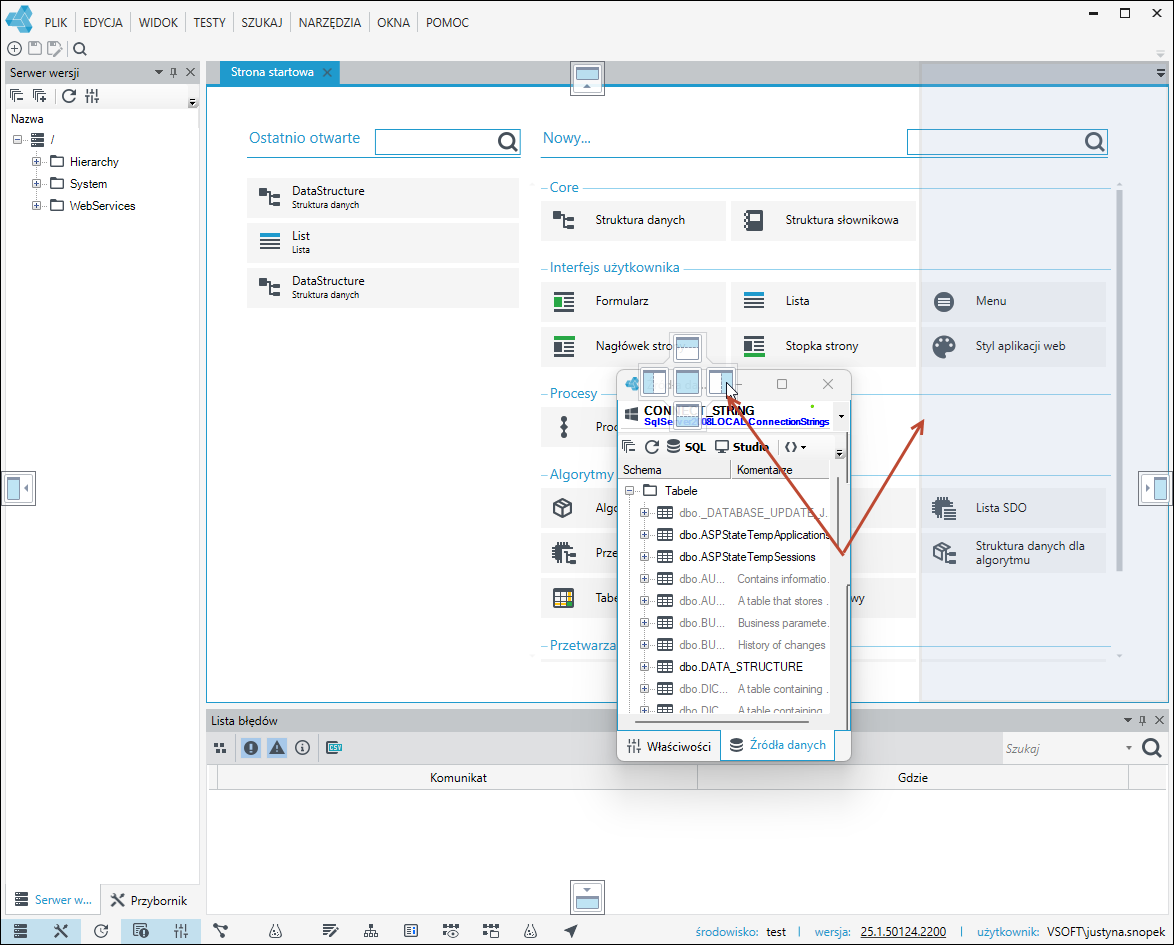Create a new Struktura danych item

(633, 220)
